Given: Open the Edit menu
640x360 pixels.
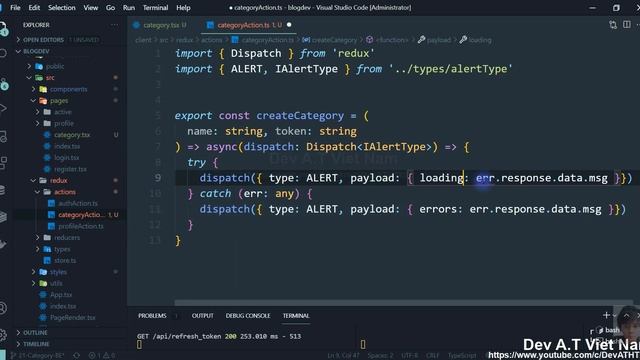Looking at the screenshot, I should click(34, 8).
